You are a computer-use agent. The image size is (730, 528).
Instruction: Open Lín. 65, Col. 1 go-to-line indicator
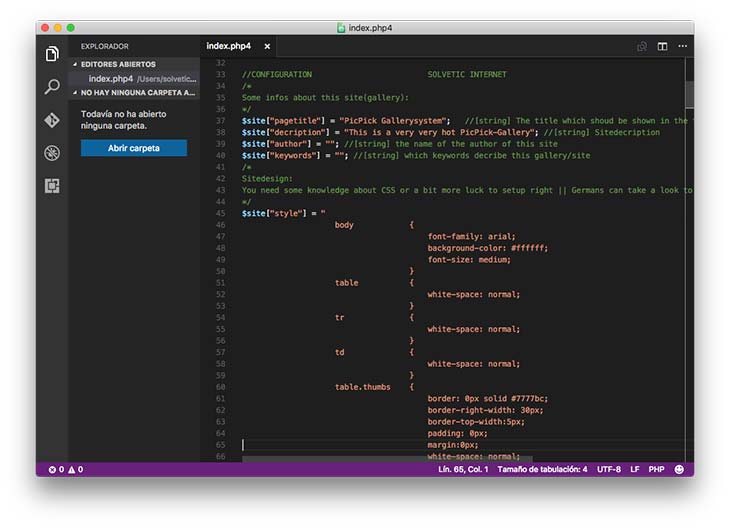tap(463, 469)
